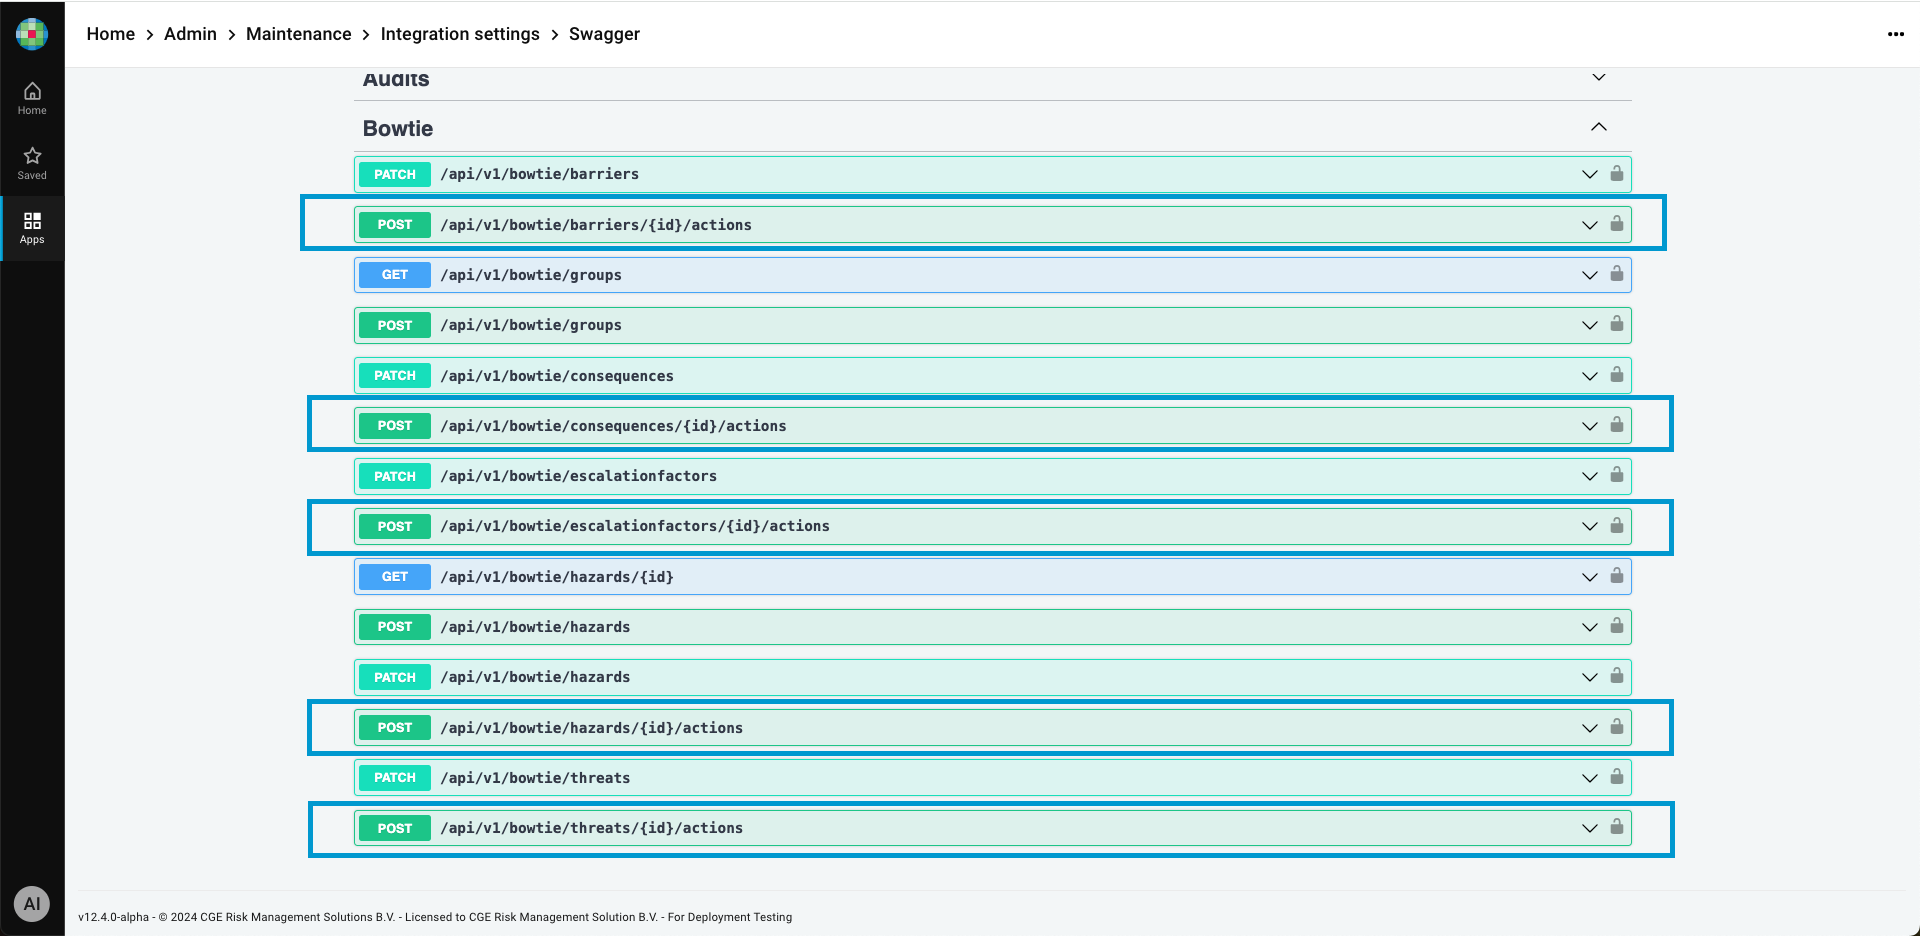
Task: Click lock icon on PATCH barriers endpoint
Action: point(1617,174)
